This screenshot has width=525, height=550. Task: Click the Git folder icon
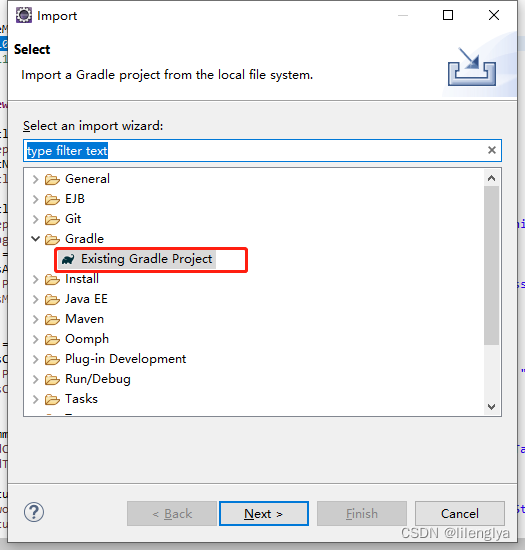coord(52,219)
